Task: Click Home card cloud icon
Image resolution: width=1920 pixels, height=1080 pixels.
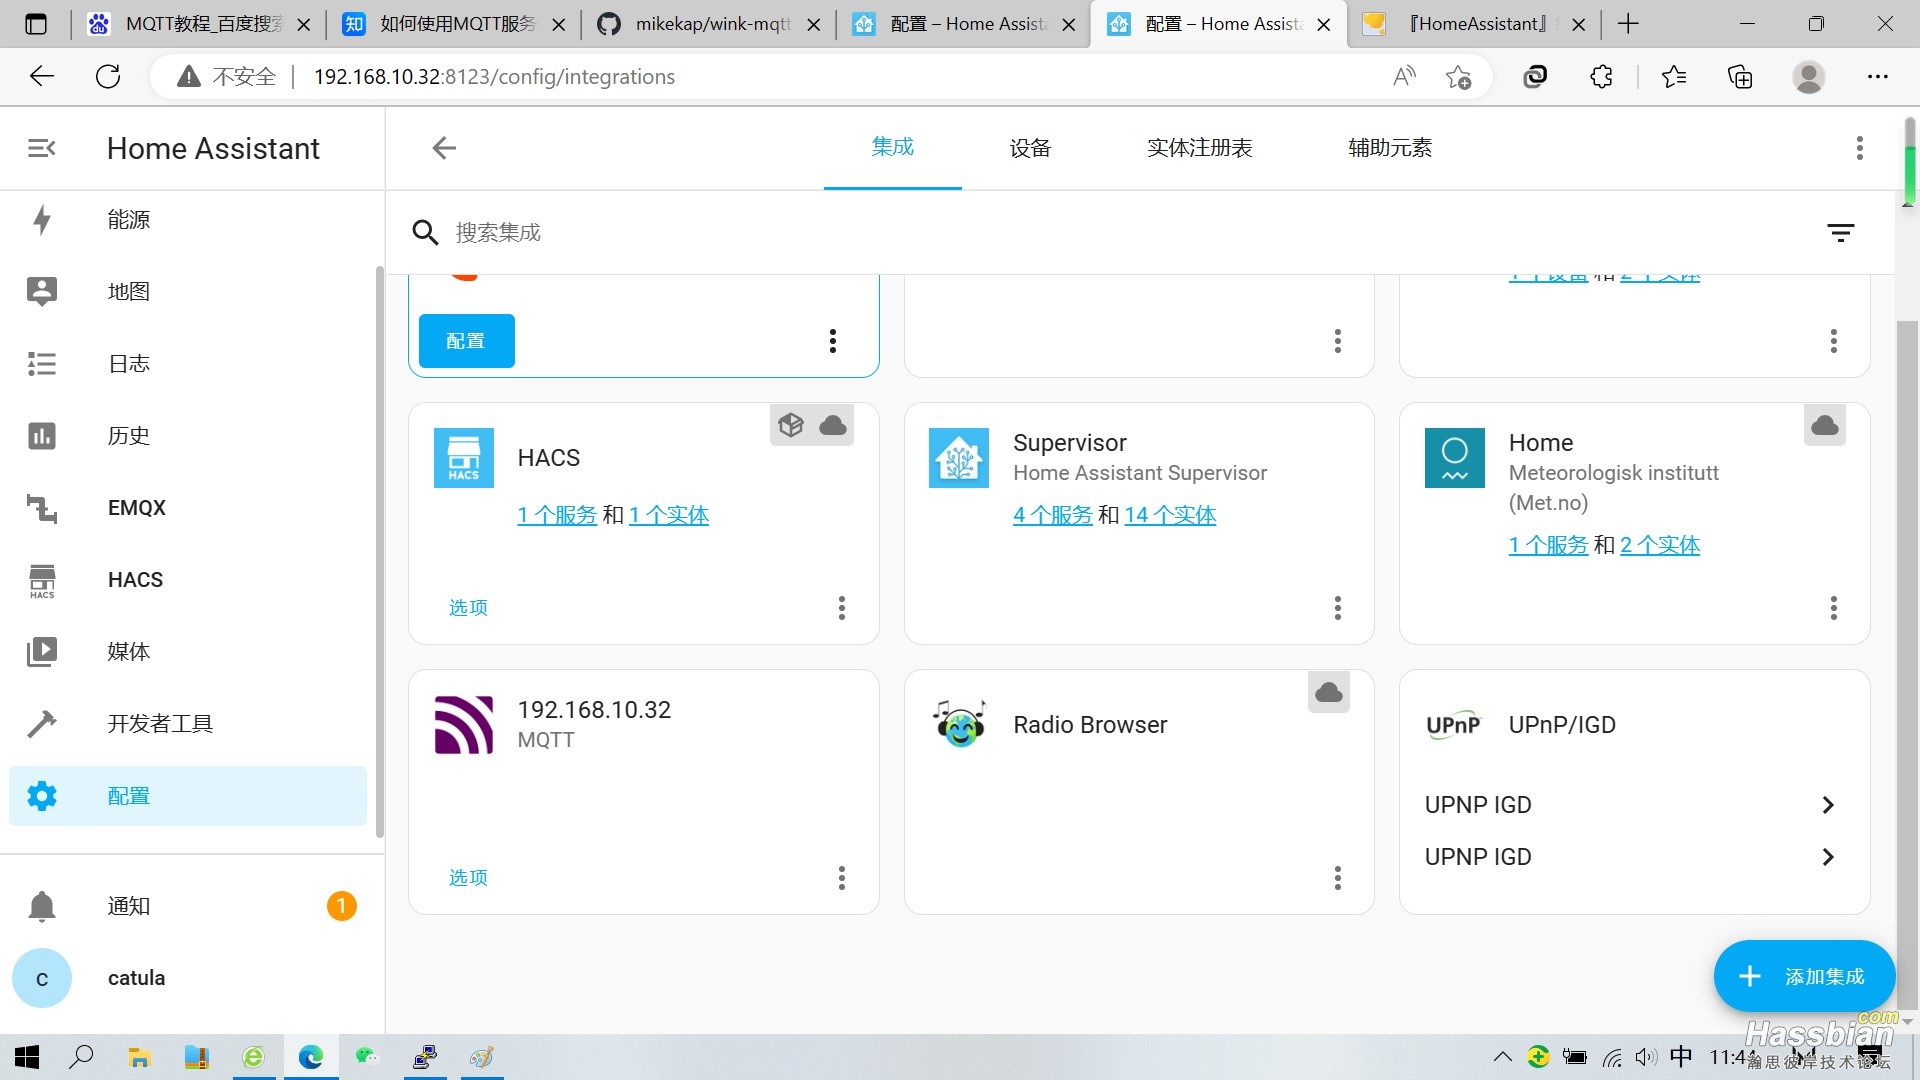Action: pyautogui.click(x=1825, y=425)
